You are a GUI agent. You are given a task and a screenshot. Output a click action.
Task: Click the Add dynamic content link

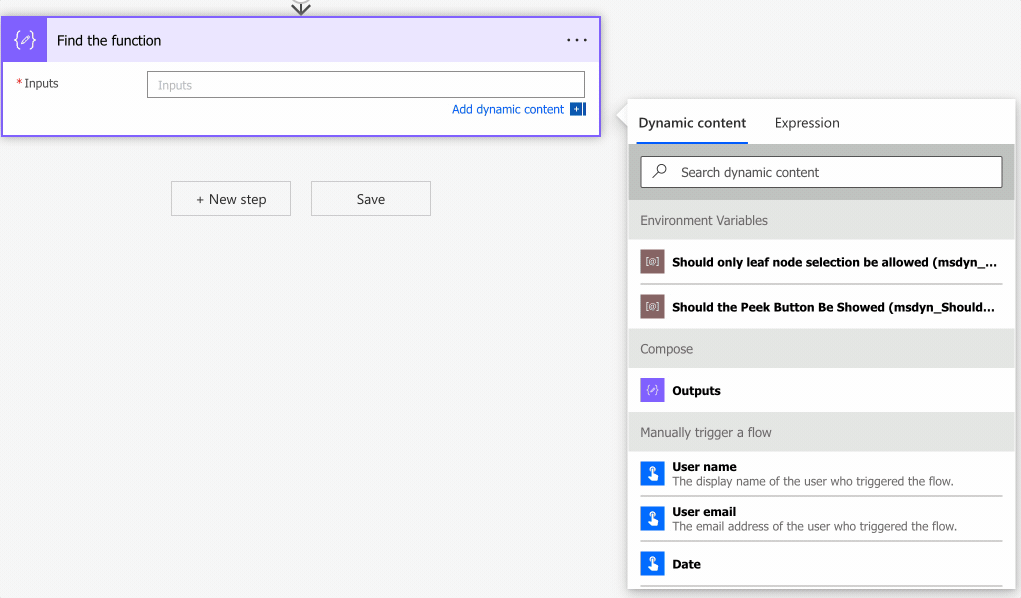click(507, 109)
